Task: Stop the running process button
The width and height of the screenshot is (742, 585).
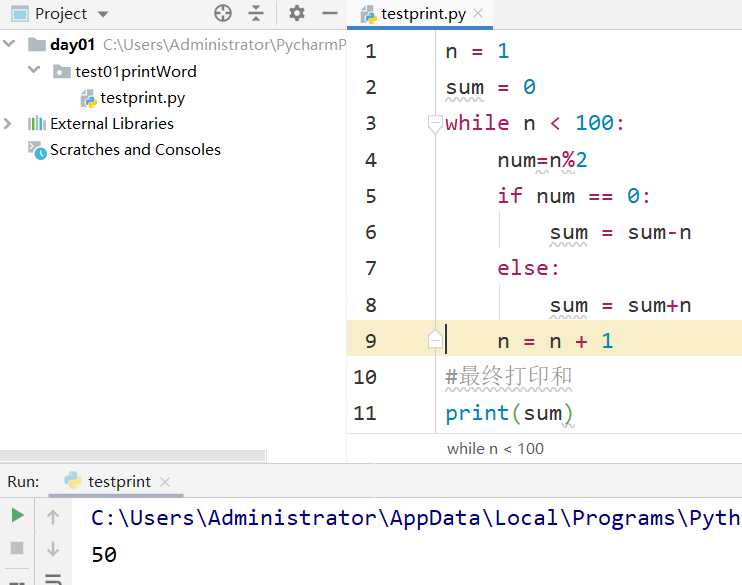Action: tap(17, 548)
